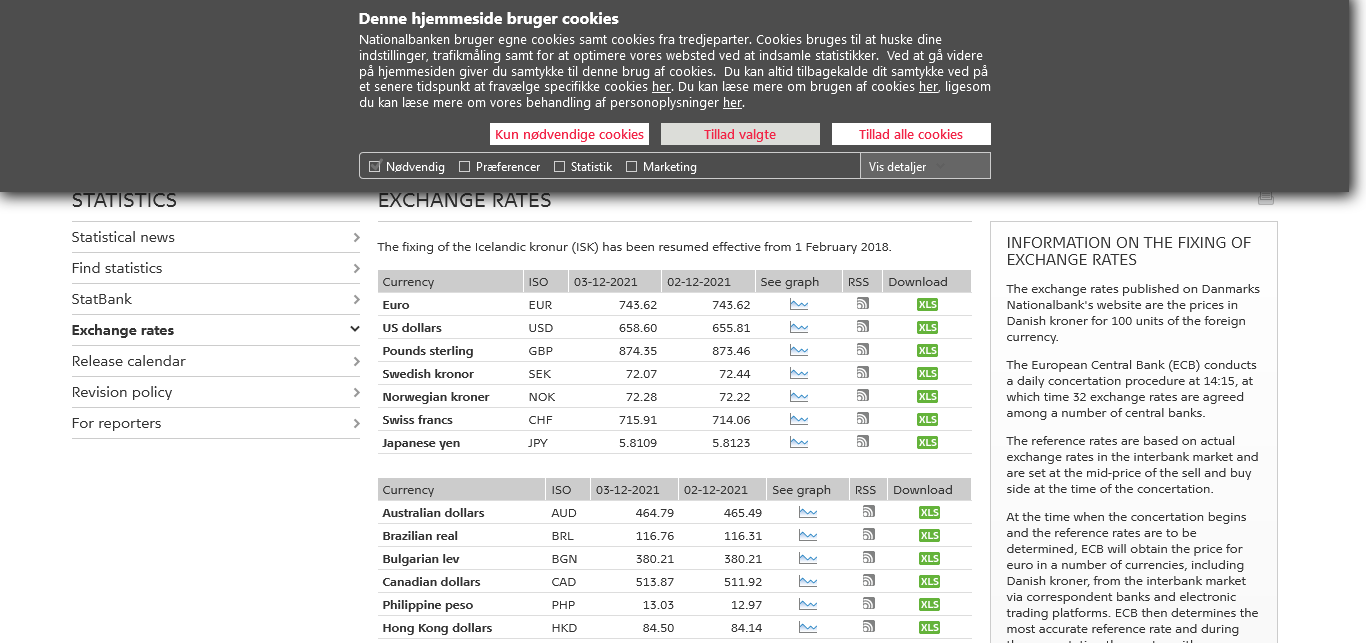This screenshot has width=1366, height=643.
Task: Open Find statistics in sidebar
Action: [x=117, y=268]
